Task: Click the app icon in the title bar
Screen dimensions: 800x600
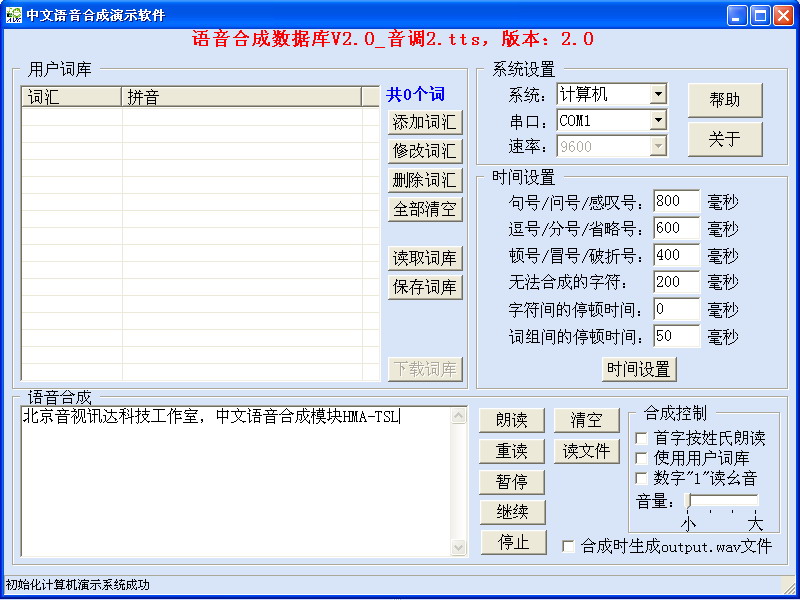Action: point(14,15)
